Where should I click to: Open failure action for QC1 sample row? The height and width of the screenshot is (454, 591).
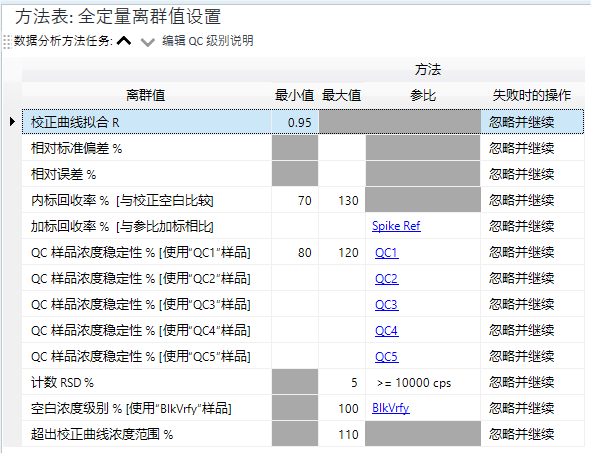point(532,252)
